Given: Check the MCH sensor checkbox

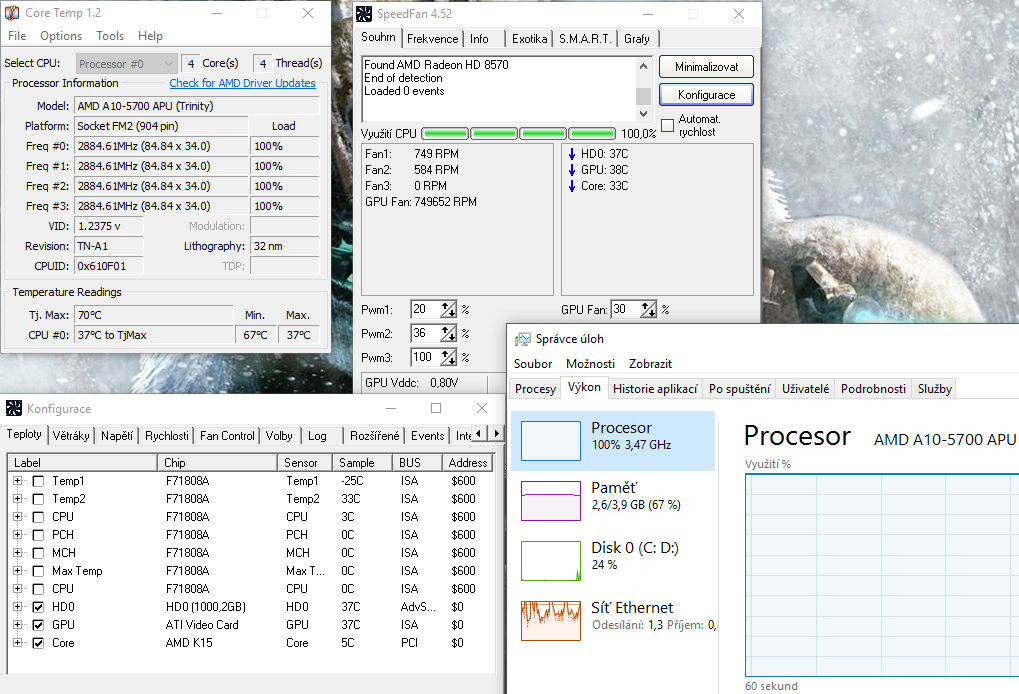Looking at the screenshot, I should point(38,553).
